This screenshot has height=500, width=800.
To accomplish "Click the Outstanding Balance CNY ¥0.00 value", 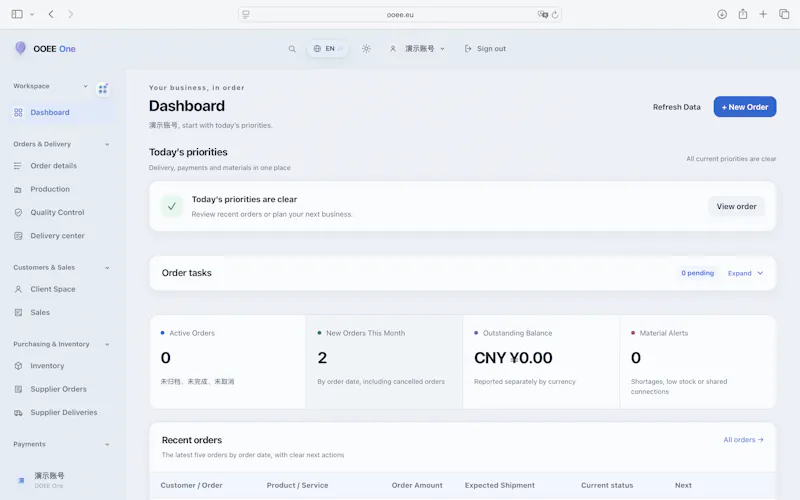I will pos(513,358).
